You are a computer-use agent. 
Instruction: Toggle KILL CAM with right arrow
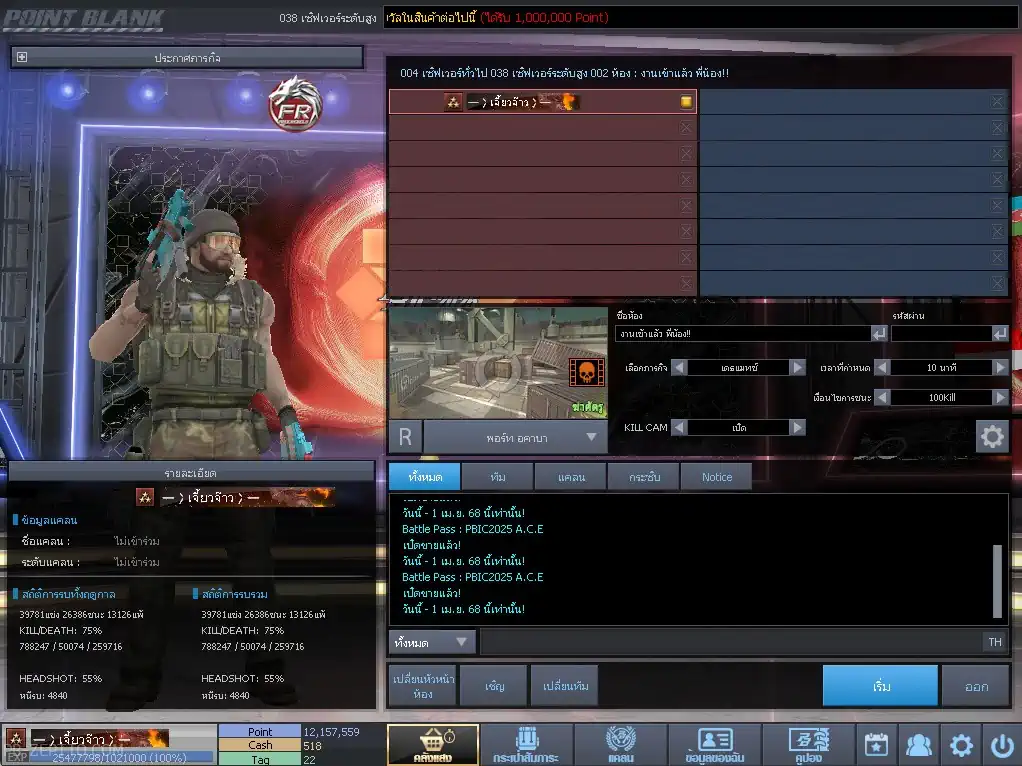tap(797, 427)
